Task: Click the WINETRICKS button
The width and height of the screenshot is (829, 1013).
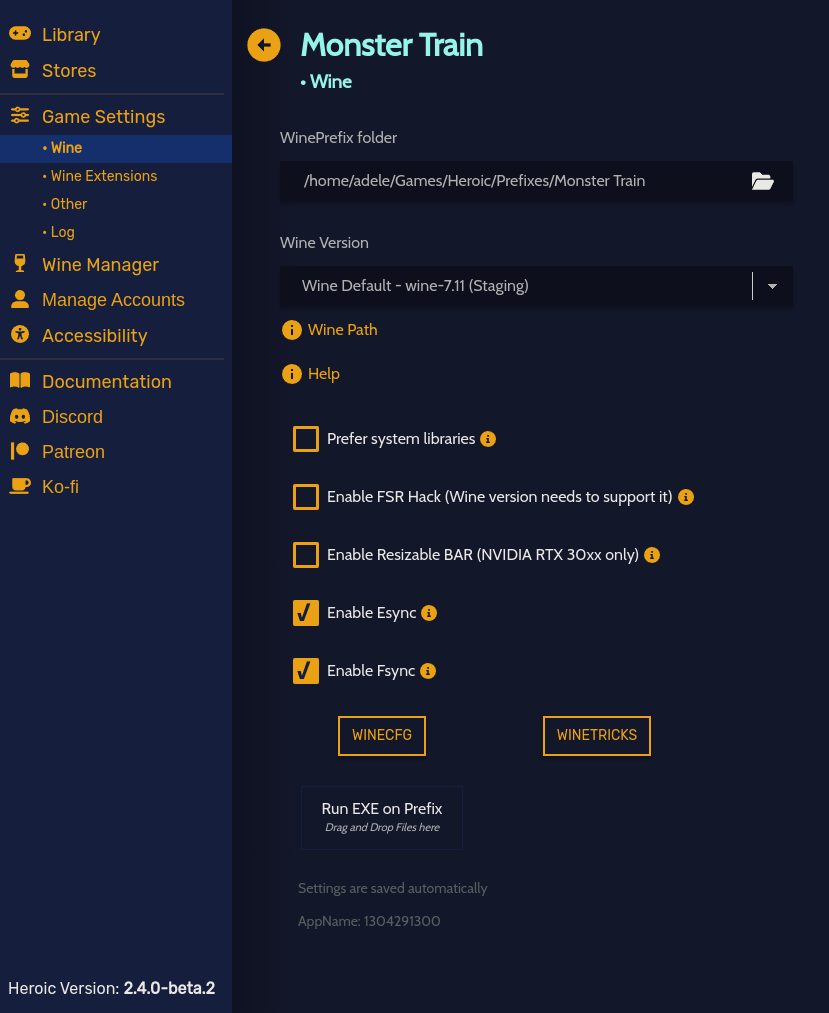Action: pyautogui.click(x=597, y=736)
